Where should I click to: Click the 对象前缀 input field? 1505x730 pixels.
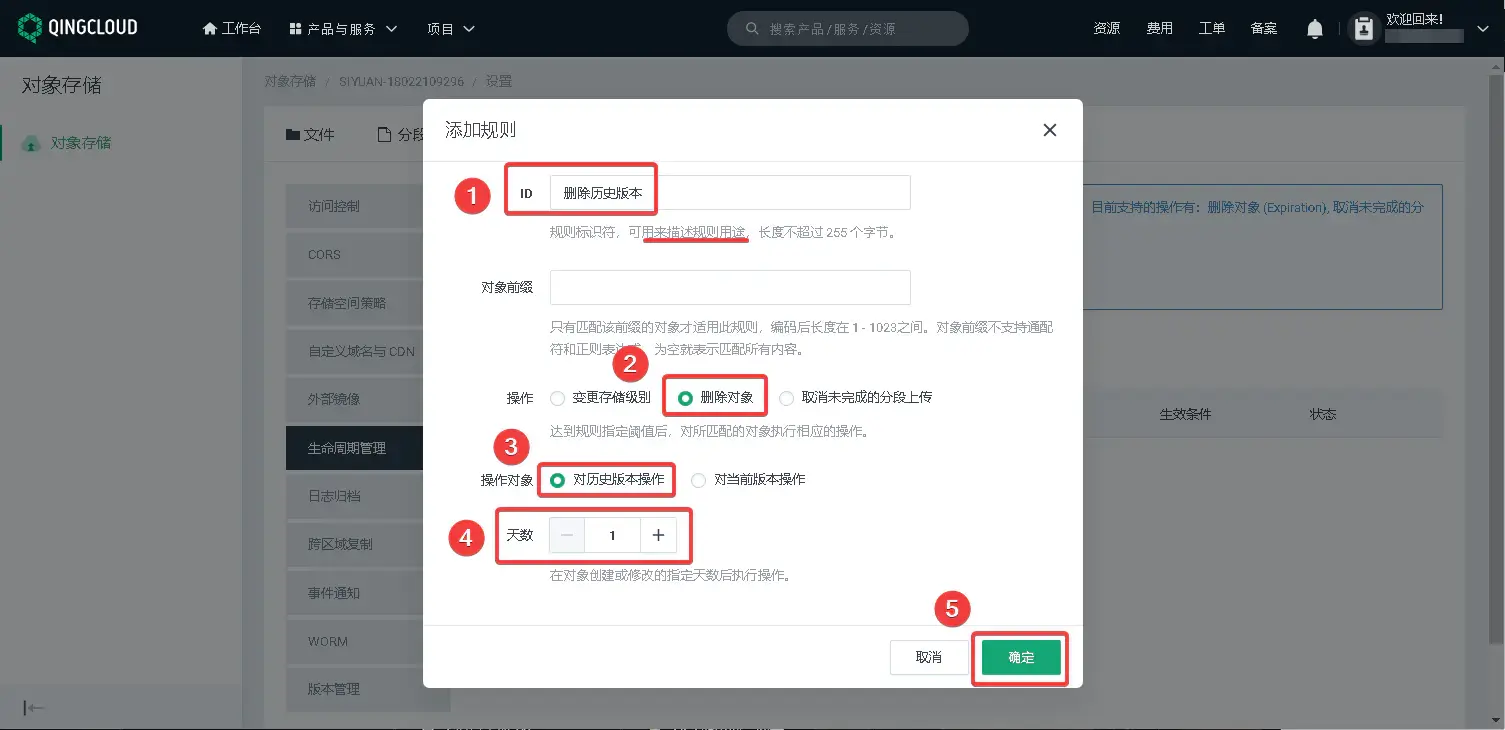[729, 287]
